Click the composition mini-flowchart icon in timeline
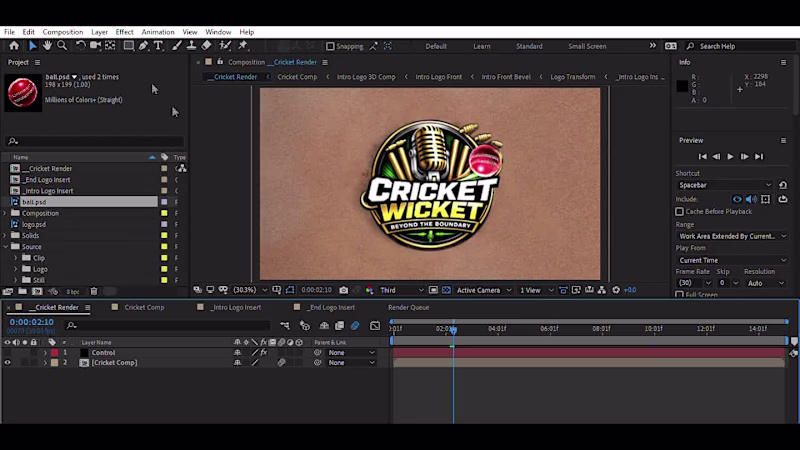 point(285,326)
